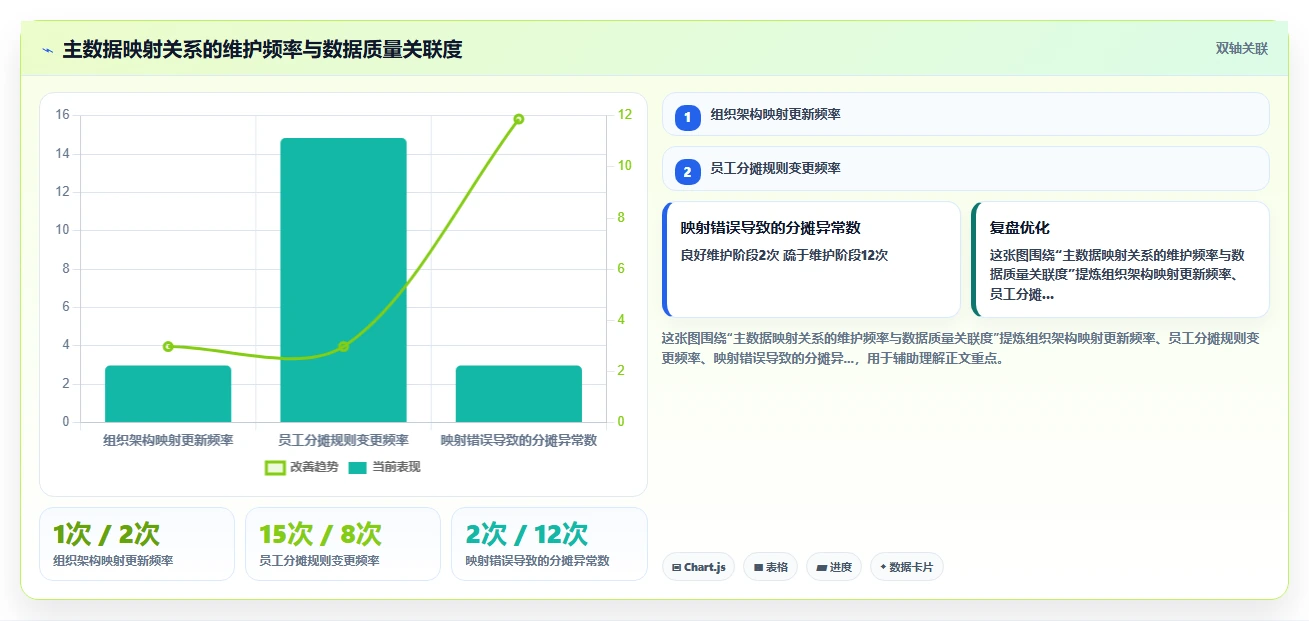
Task: Click the teal 当前表现 legend swatch
Action: pos(358,467)
